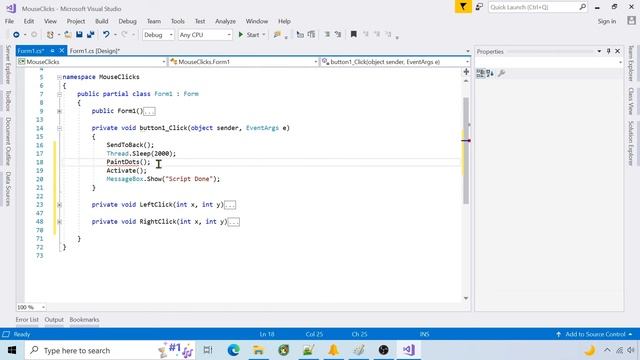Open the Debug configuration dropdown
Image resolution: width=640 pixels, height=360 pixels.
click(x=158, y=35)
